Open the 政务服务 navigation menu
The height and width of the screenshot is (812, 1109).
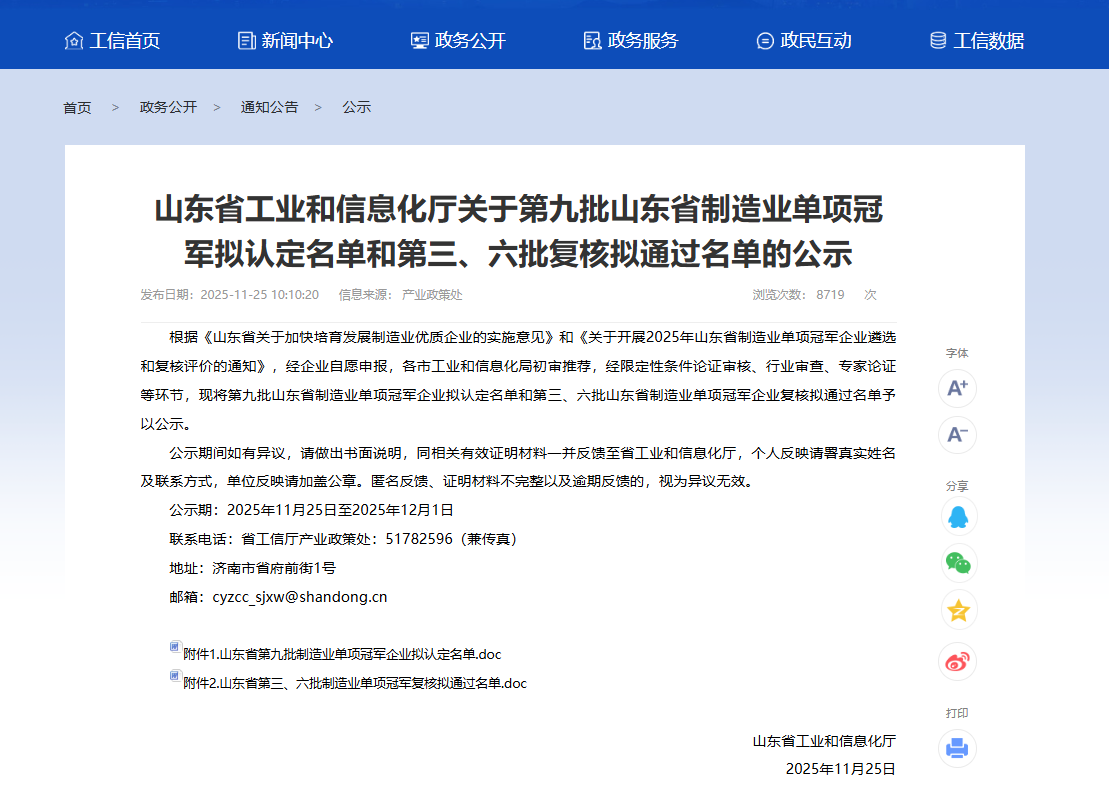tap(640, 41)
